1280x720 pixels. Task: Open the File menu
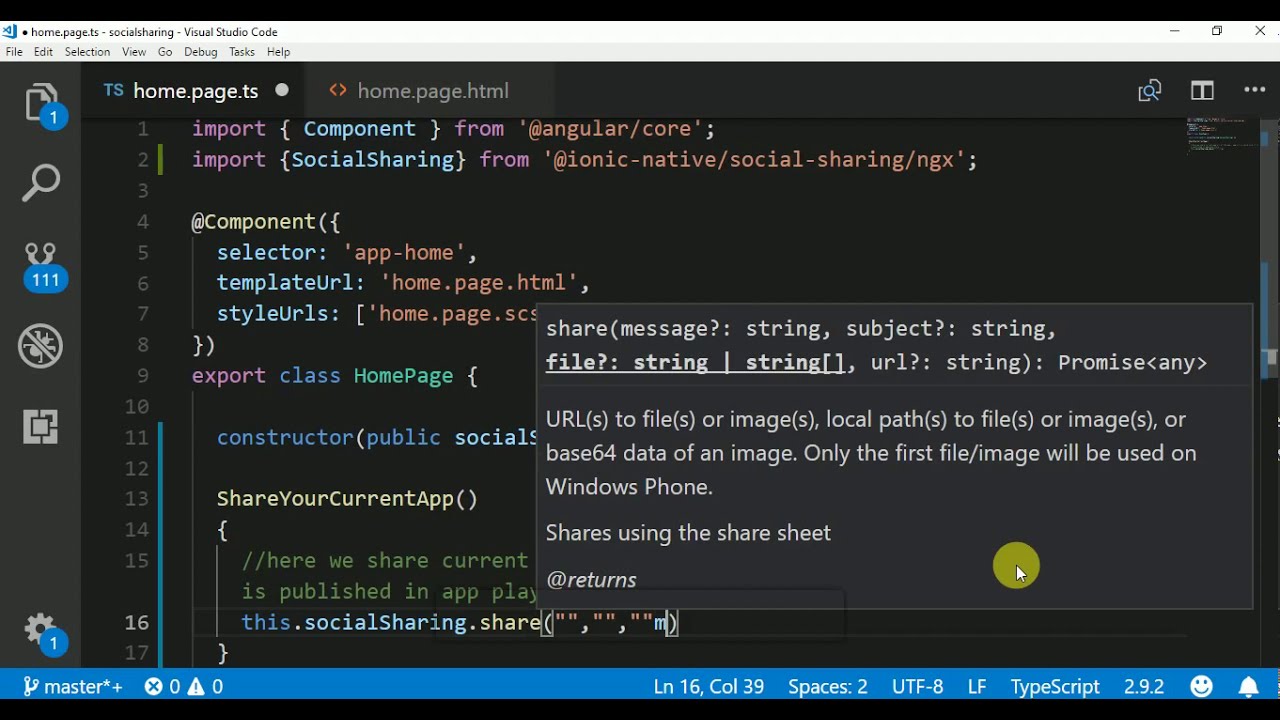(x=14, y=52)
